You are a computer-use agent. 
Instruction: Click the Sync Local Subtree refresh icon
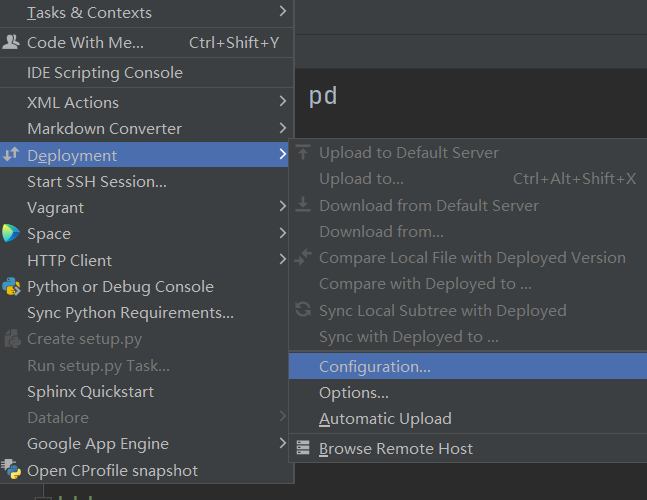click(304, 311)
